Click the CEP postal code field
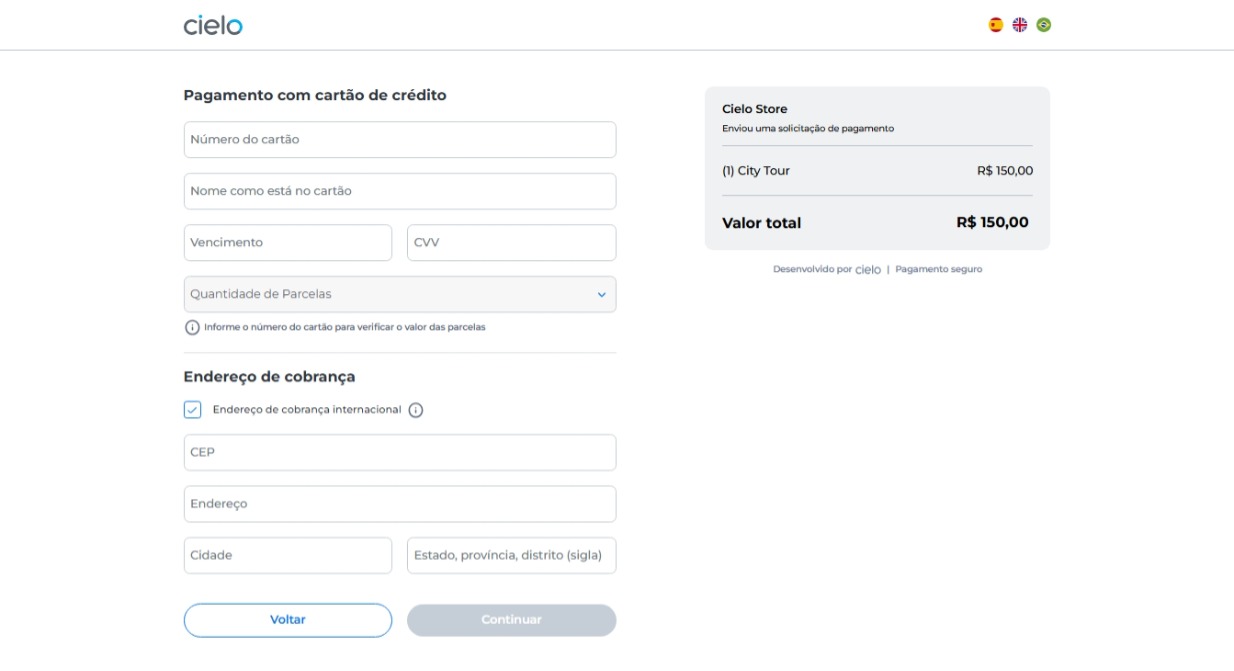This screenshot has height=671, width=1234. click(399, 452)
